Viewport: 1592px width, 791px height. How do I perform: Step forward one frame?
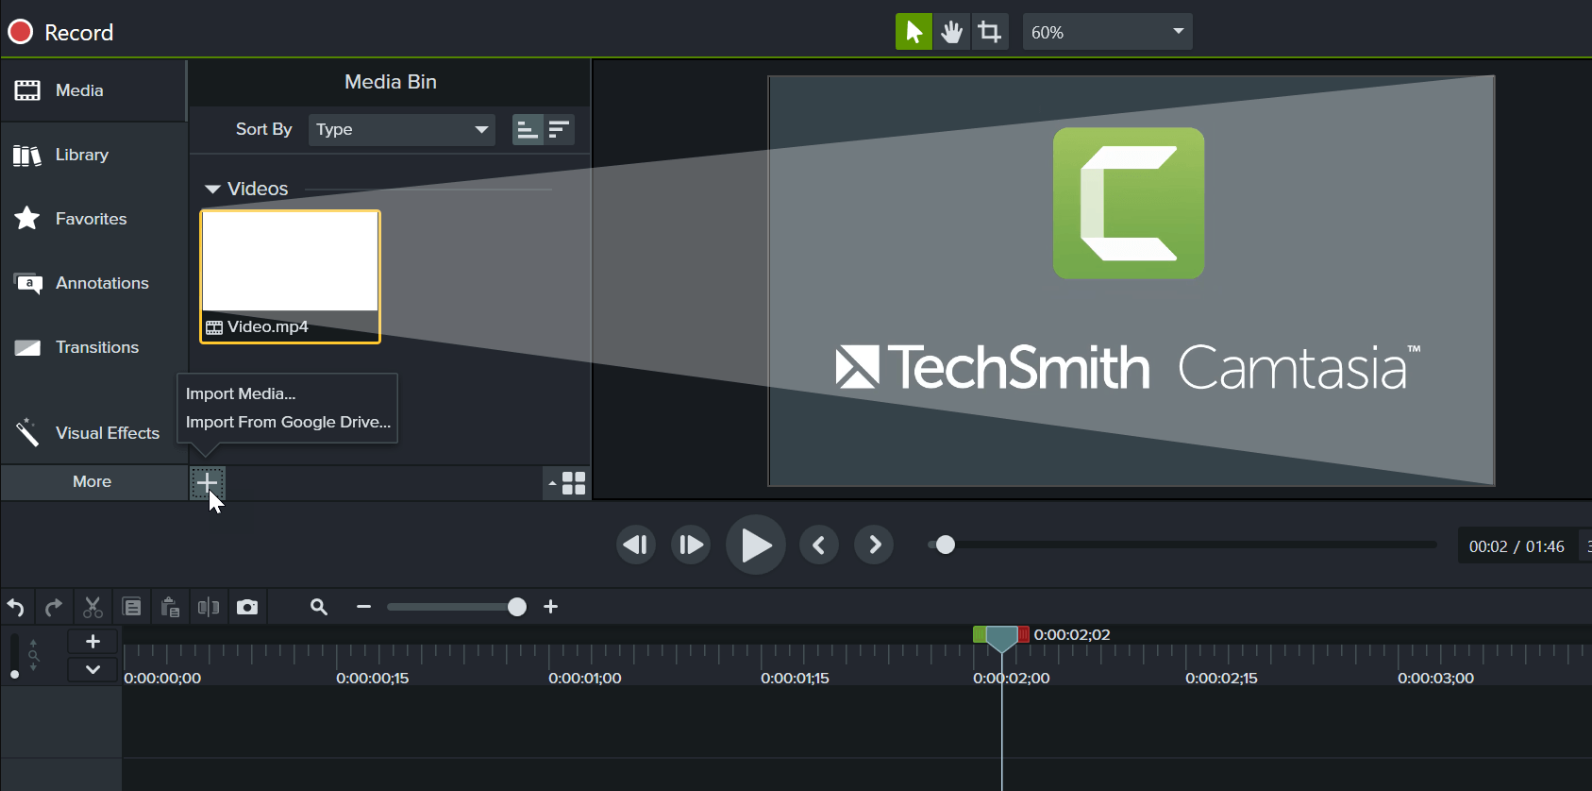coord(690,545)
